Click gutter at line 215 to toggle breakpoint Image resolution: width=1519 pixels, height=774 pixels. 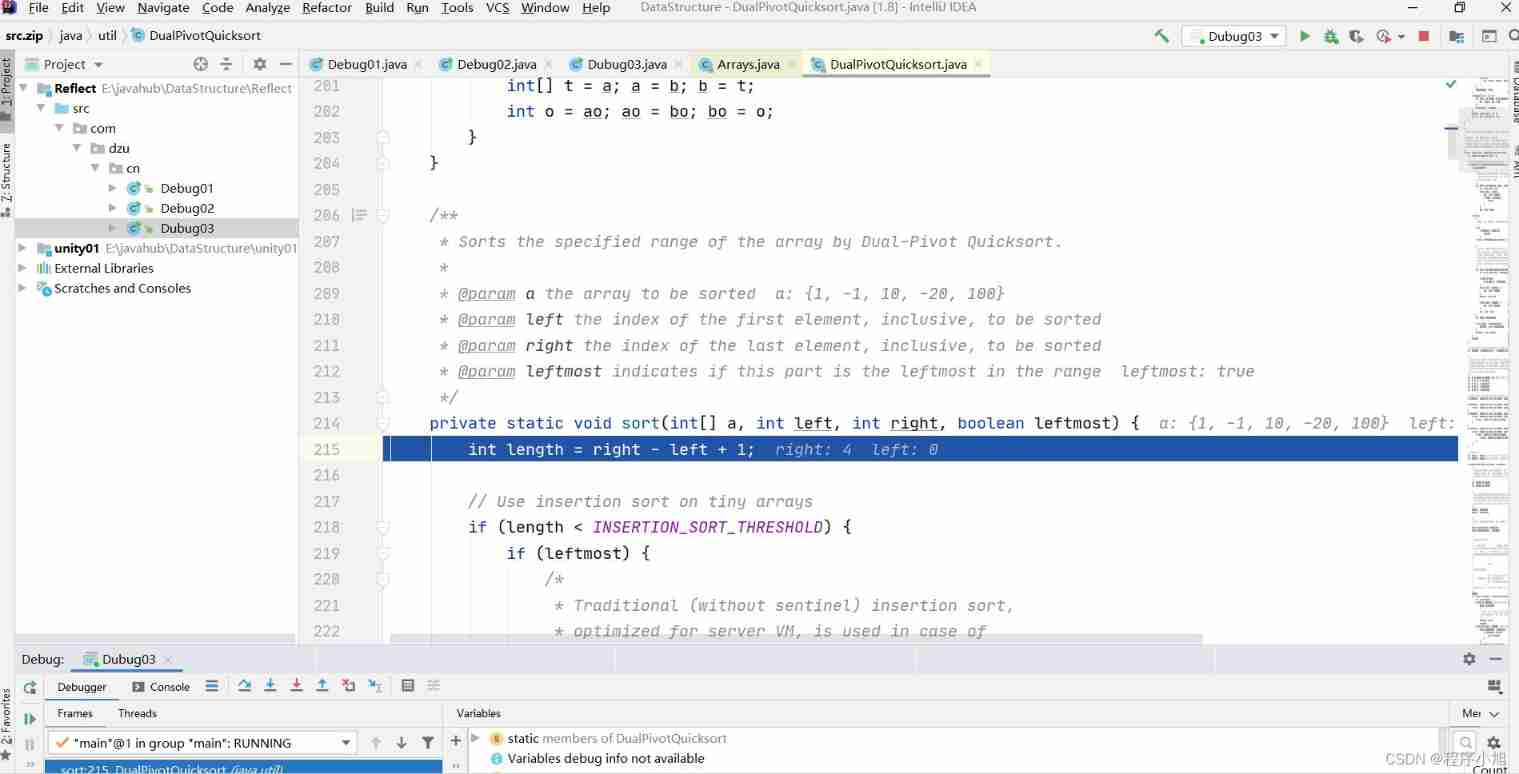[360, 449]
